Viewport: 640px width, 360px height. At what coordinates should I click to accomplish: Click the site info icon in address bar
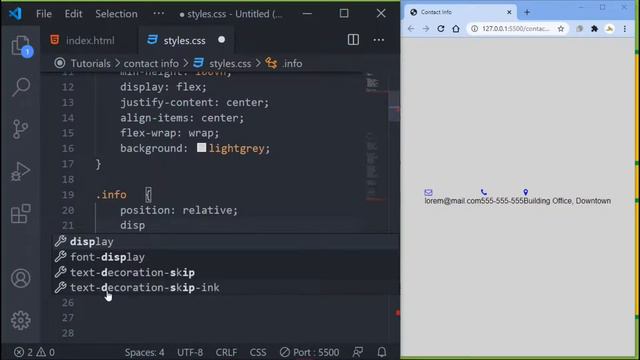(x=474, y=29)
